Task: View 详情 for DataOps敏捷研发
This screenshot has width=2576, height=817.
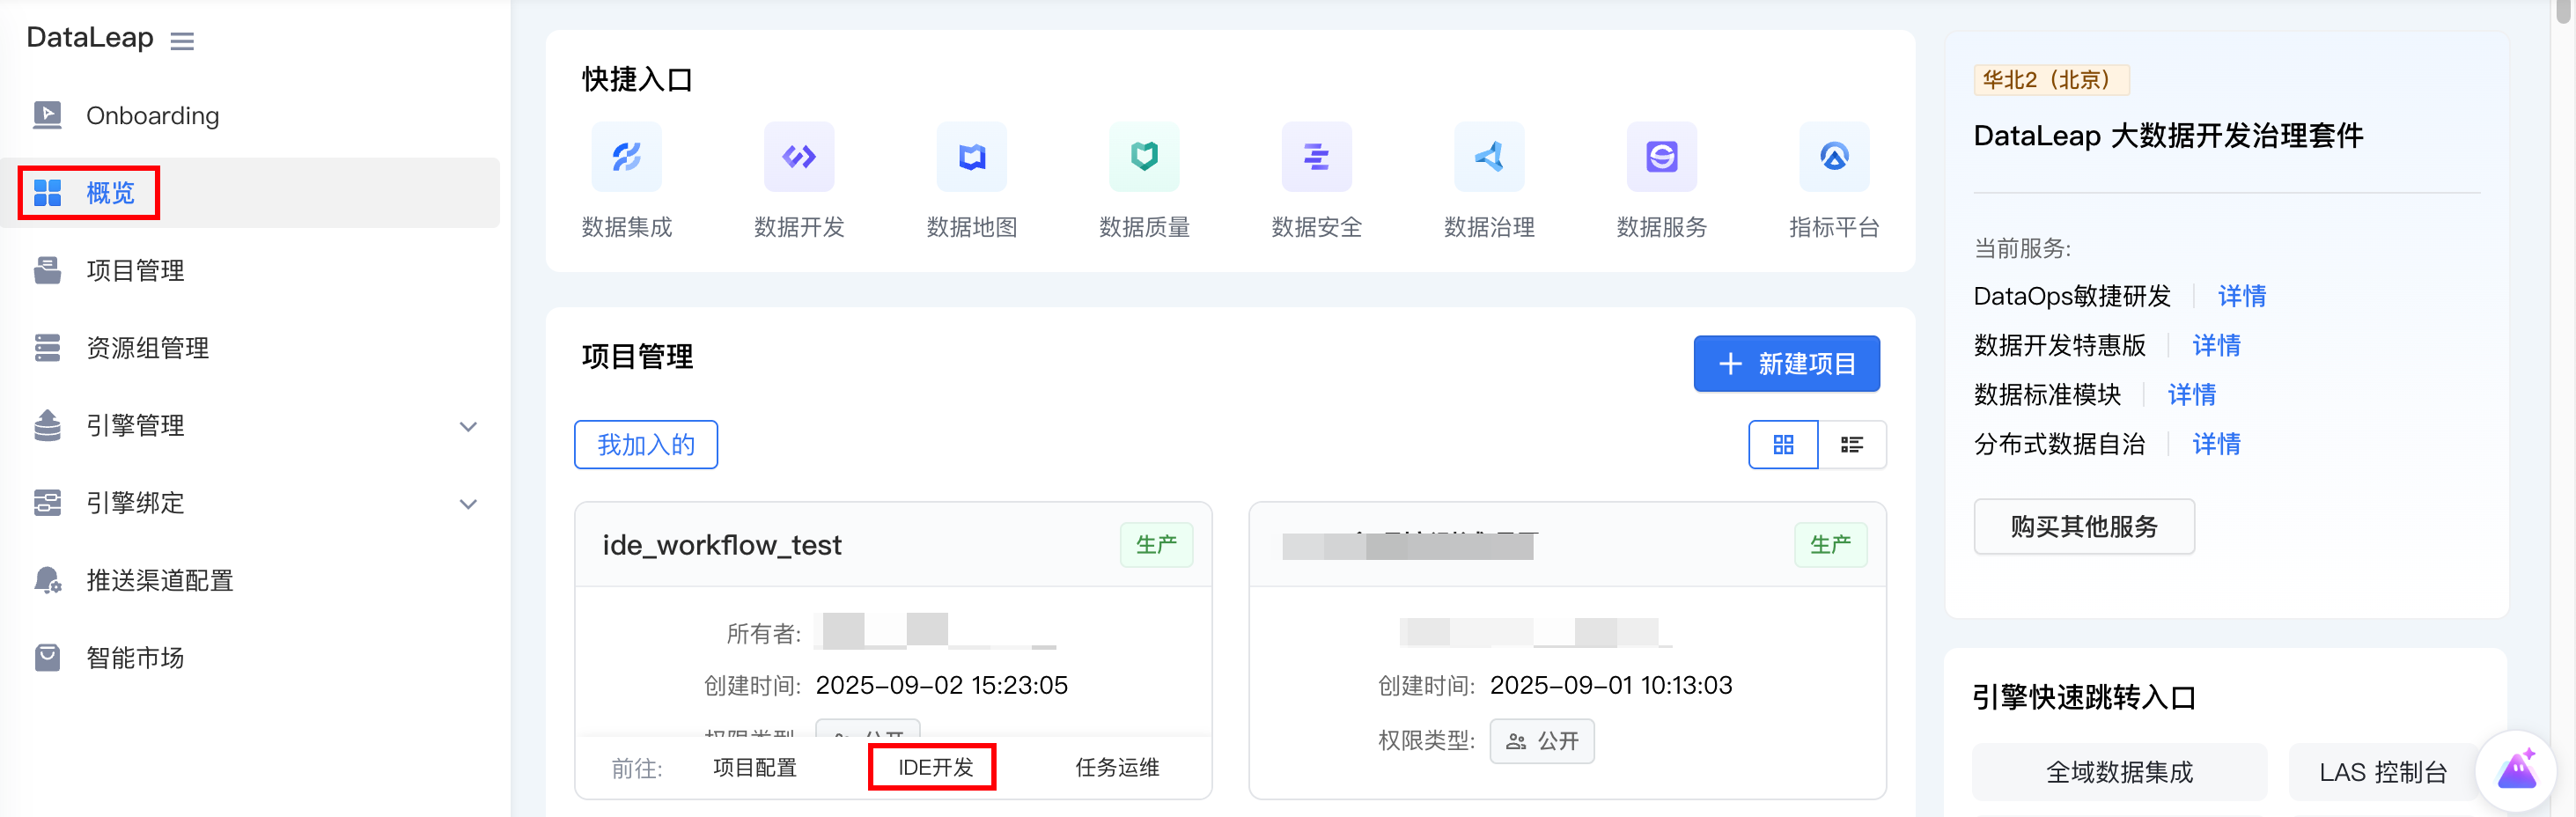Action: click(2242, 297)
